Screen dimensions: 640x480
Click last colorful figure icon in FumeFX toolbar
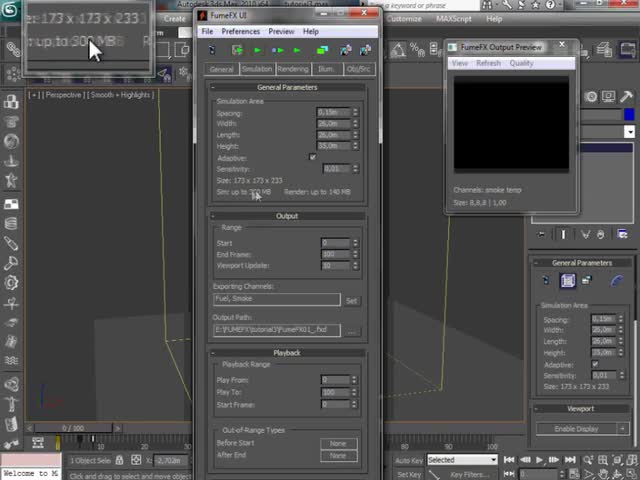(365, 50)
